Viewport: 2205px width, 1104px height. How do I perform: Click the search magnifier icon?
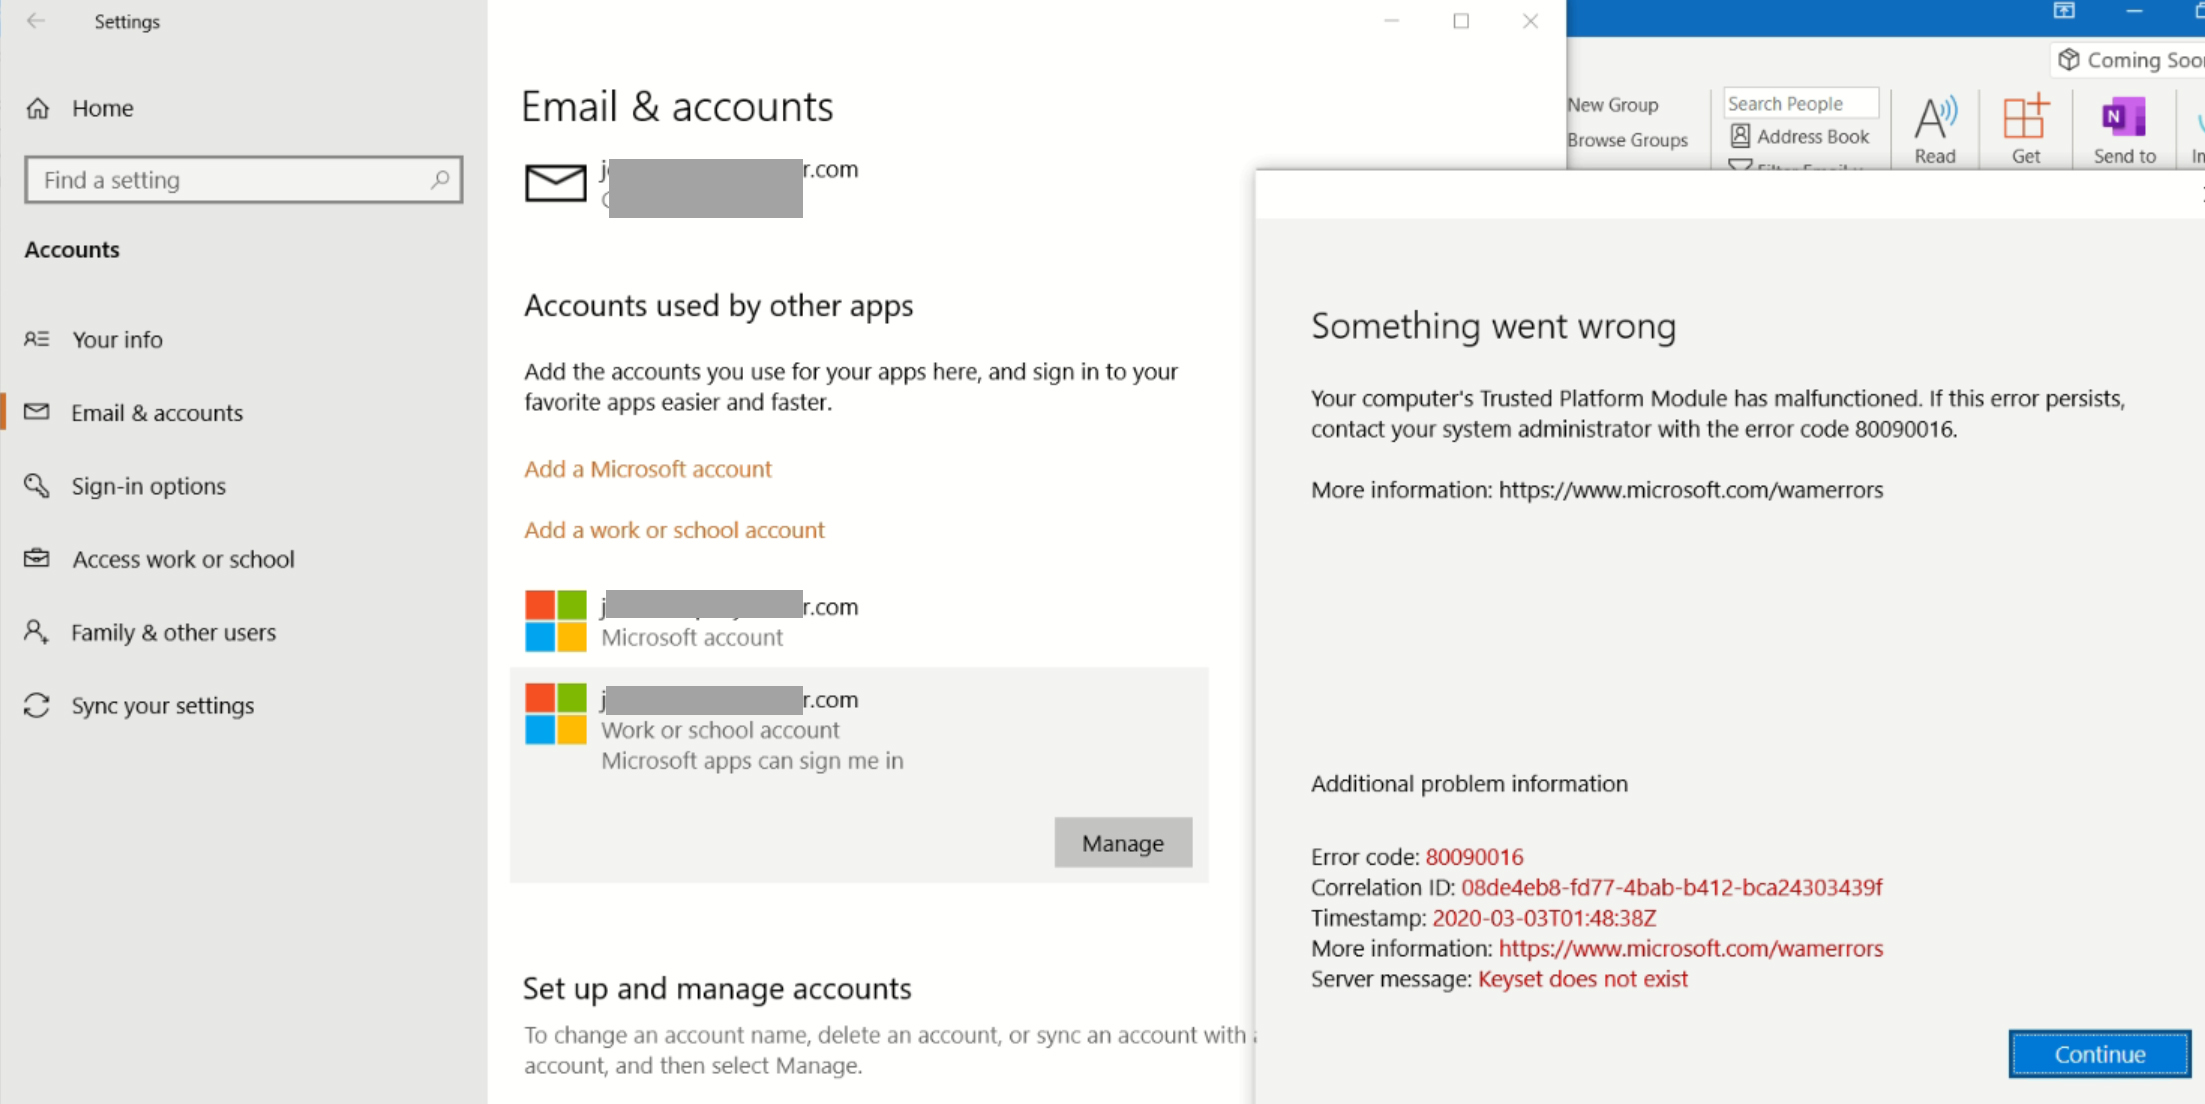(439, 180)
